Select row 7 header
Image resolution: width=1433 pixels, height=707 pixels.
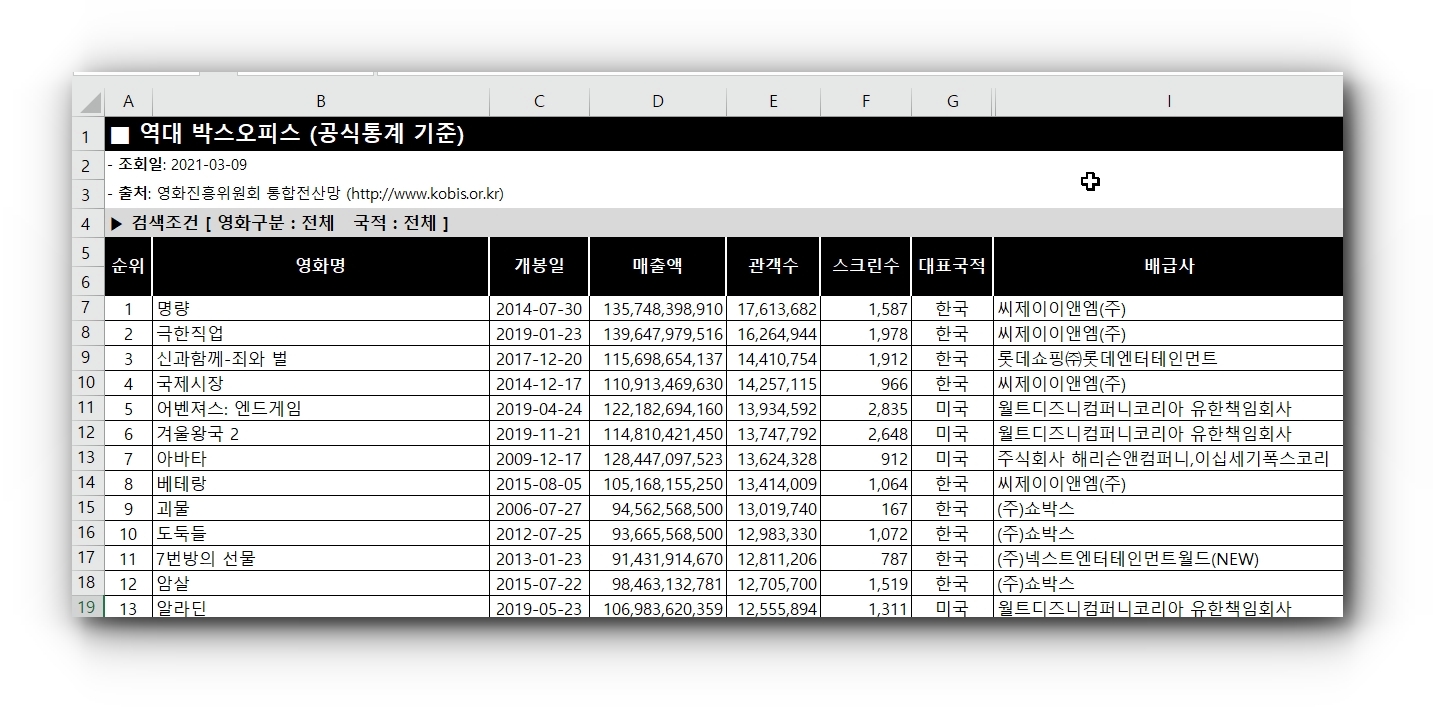tap(88, 308)
